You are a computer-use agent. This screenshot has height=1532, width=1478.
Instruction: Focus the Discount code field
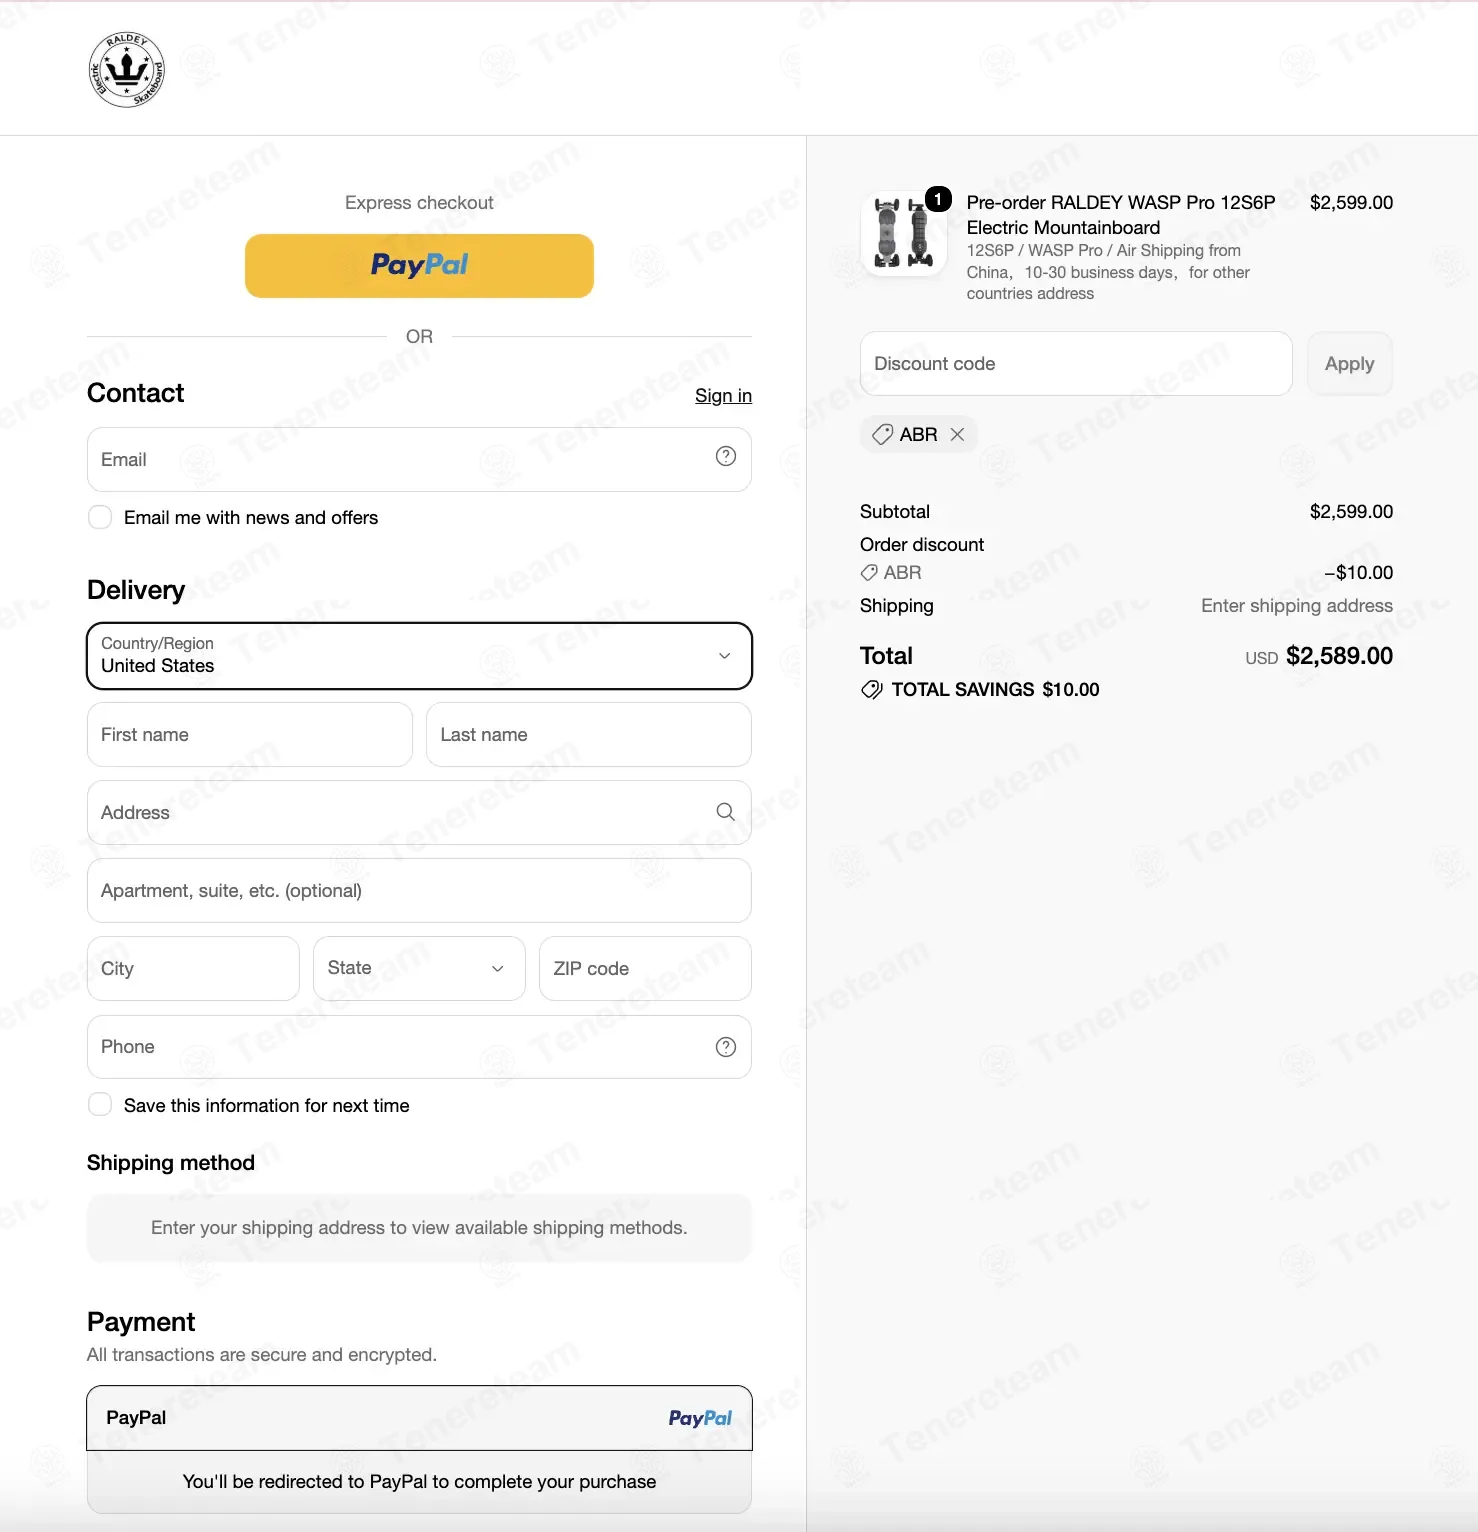point(1076,364)
